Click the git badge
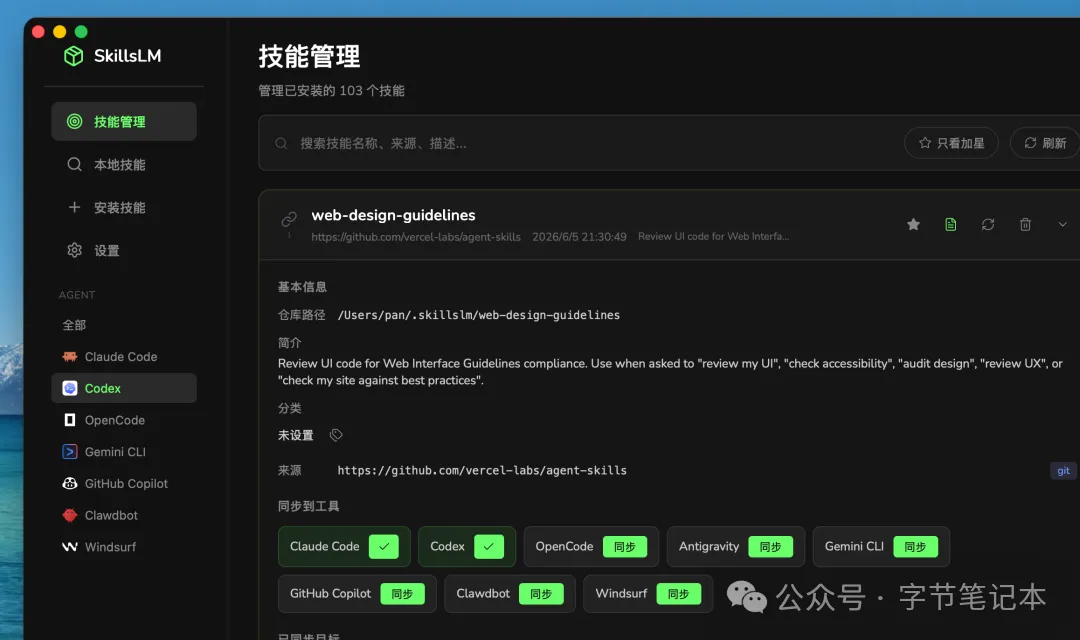This screenshot has height=640, width=1080. coord(1063,471)
